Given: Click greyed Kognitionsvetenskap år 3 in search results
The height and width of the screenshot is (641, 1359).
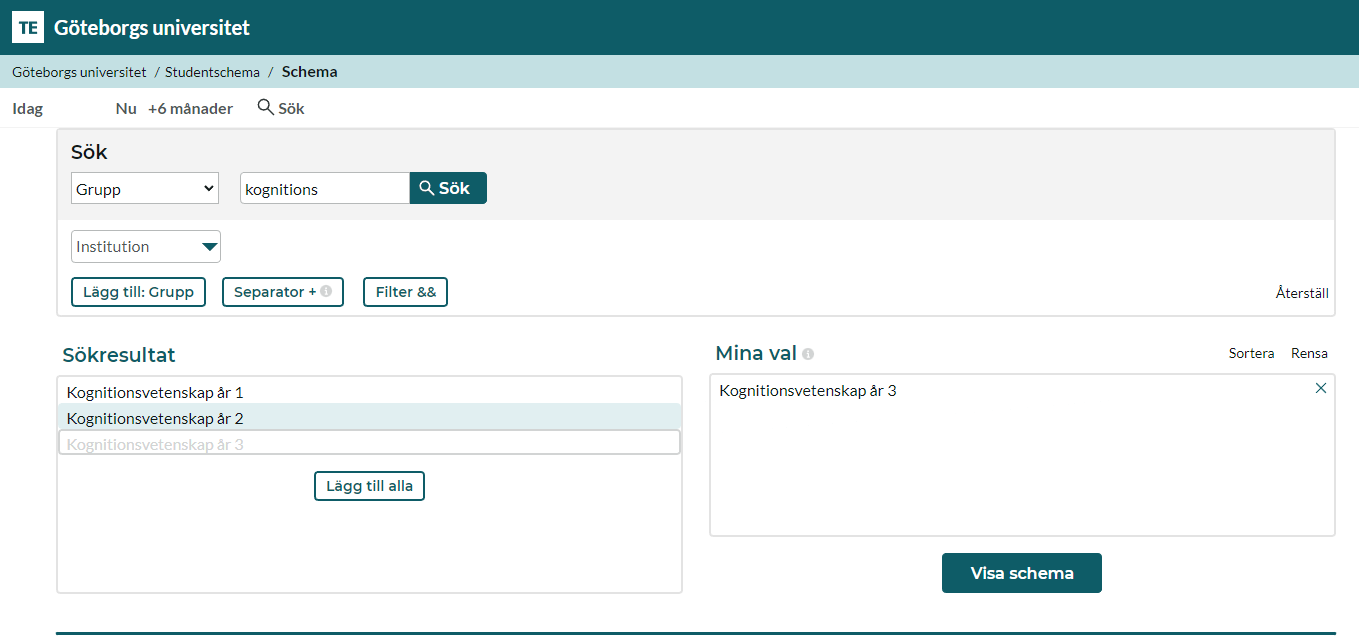Looking at the screenshot, I should 370,443.
